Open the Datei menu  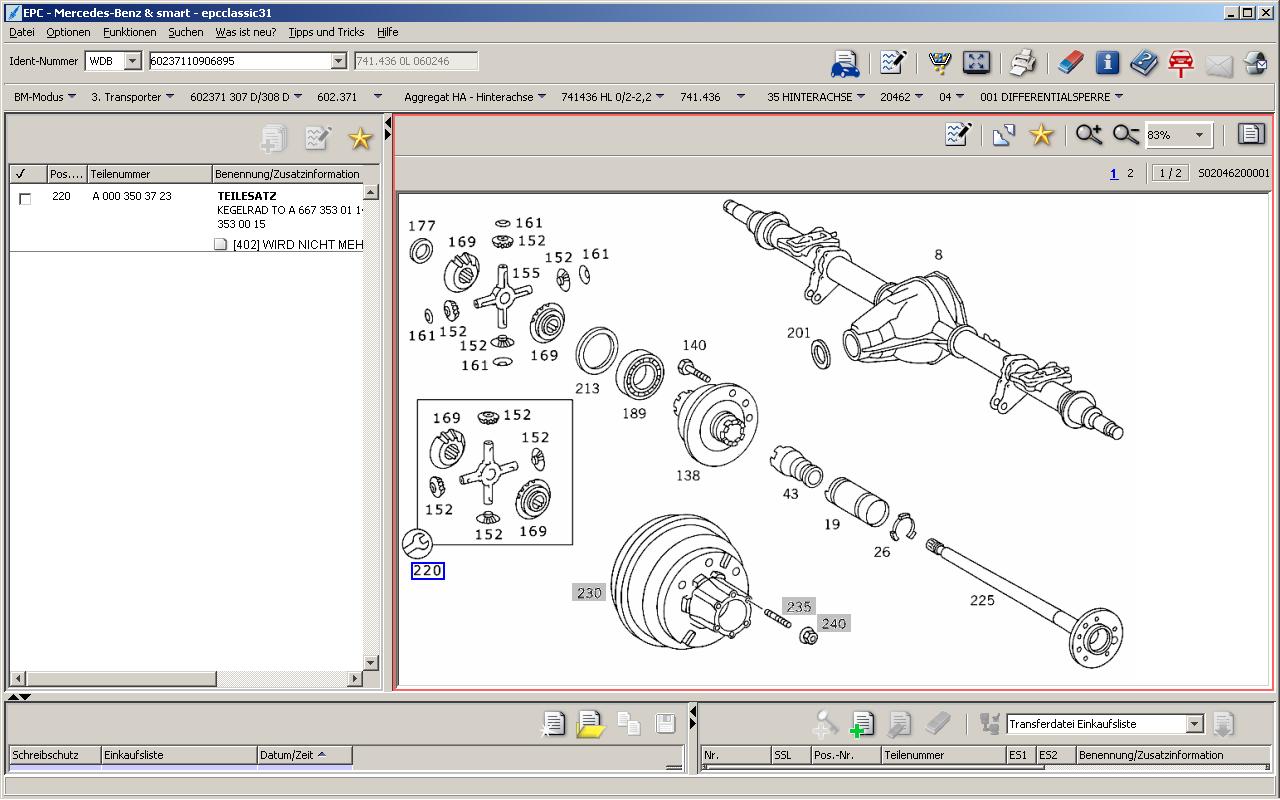[x=22, y=32]
